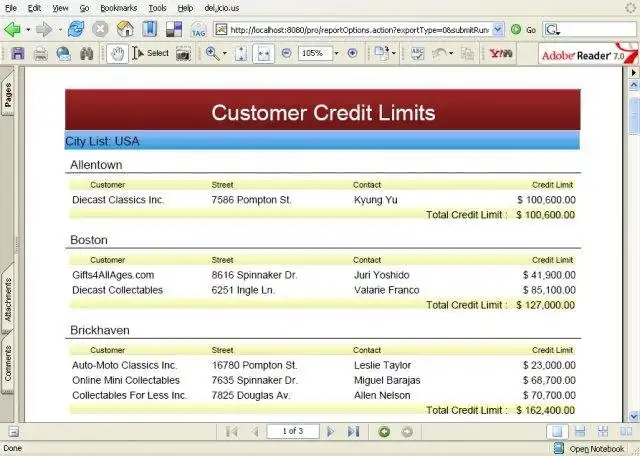Choose the Snapshot camera tool

point(183,53)
